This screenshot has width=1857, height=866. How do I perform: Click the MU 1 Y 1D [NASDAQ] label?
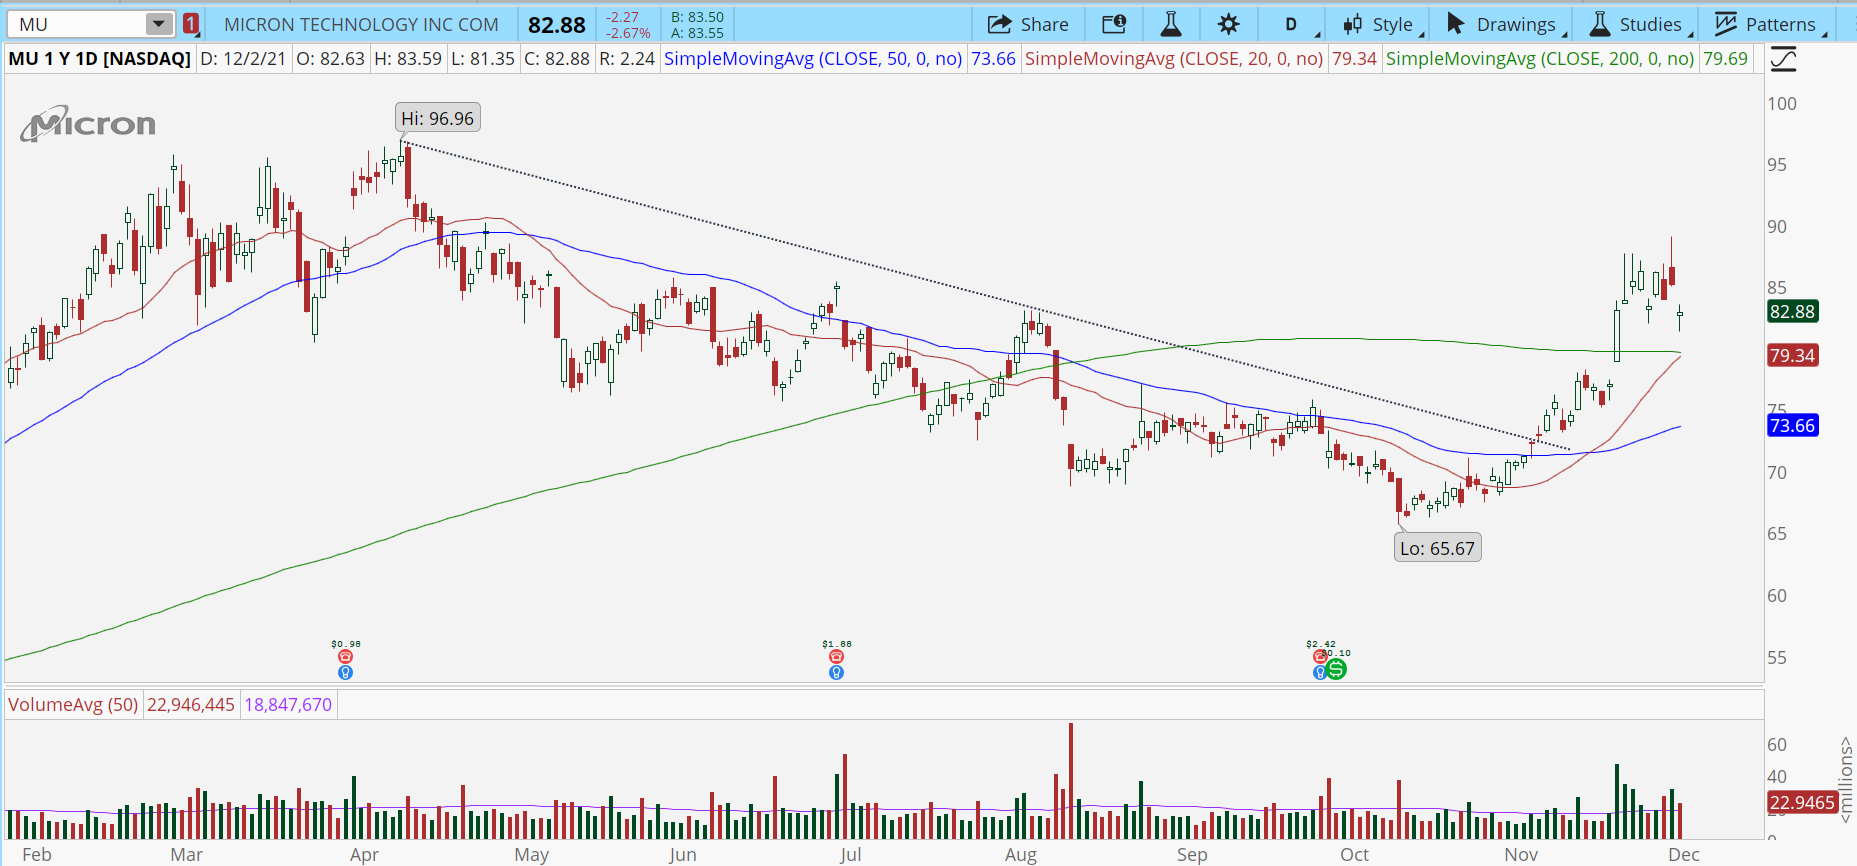pos(99,59)
